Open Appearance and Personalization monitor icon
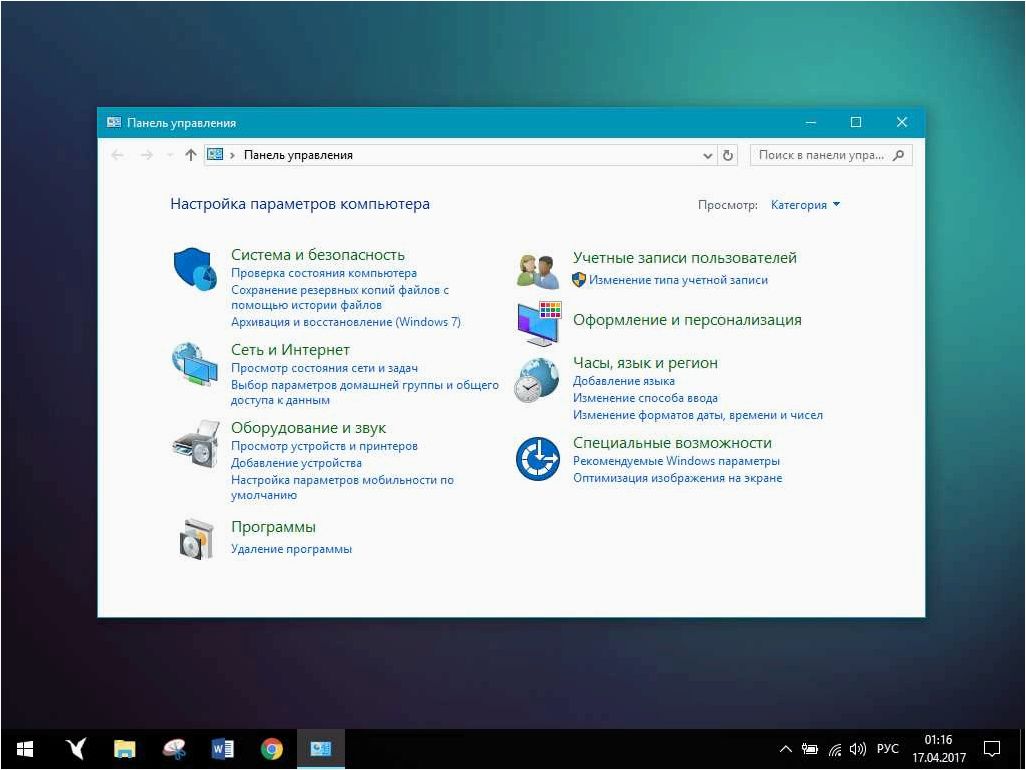The width and height of the screenshot is (1026, 770). point(539,324)
